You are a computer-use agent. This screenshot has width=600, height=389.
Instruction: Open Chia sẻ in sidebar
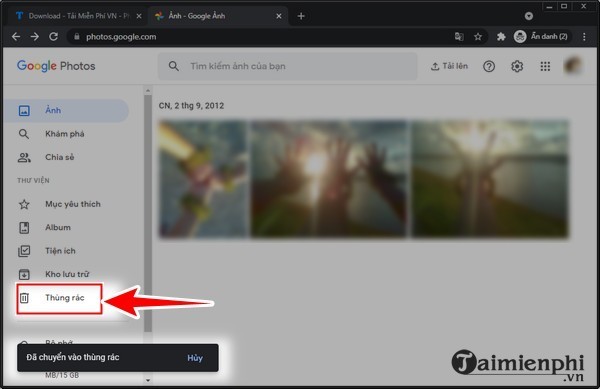[x=66, y=157]
